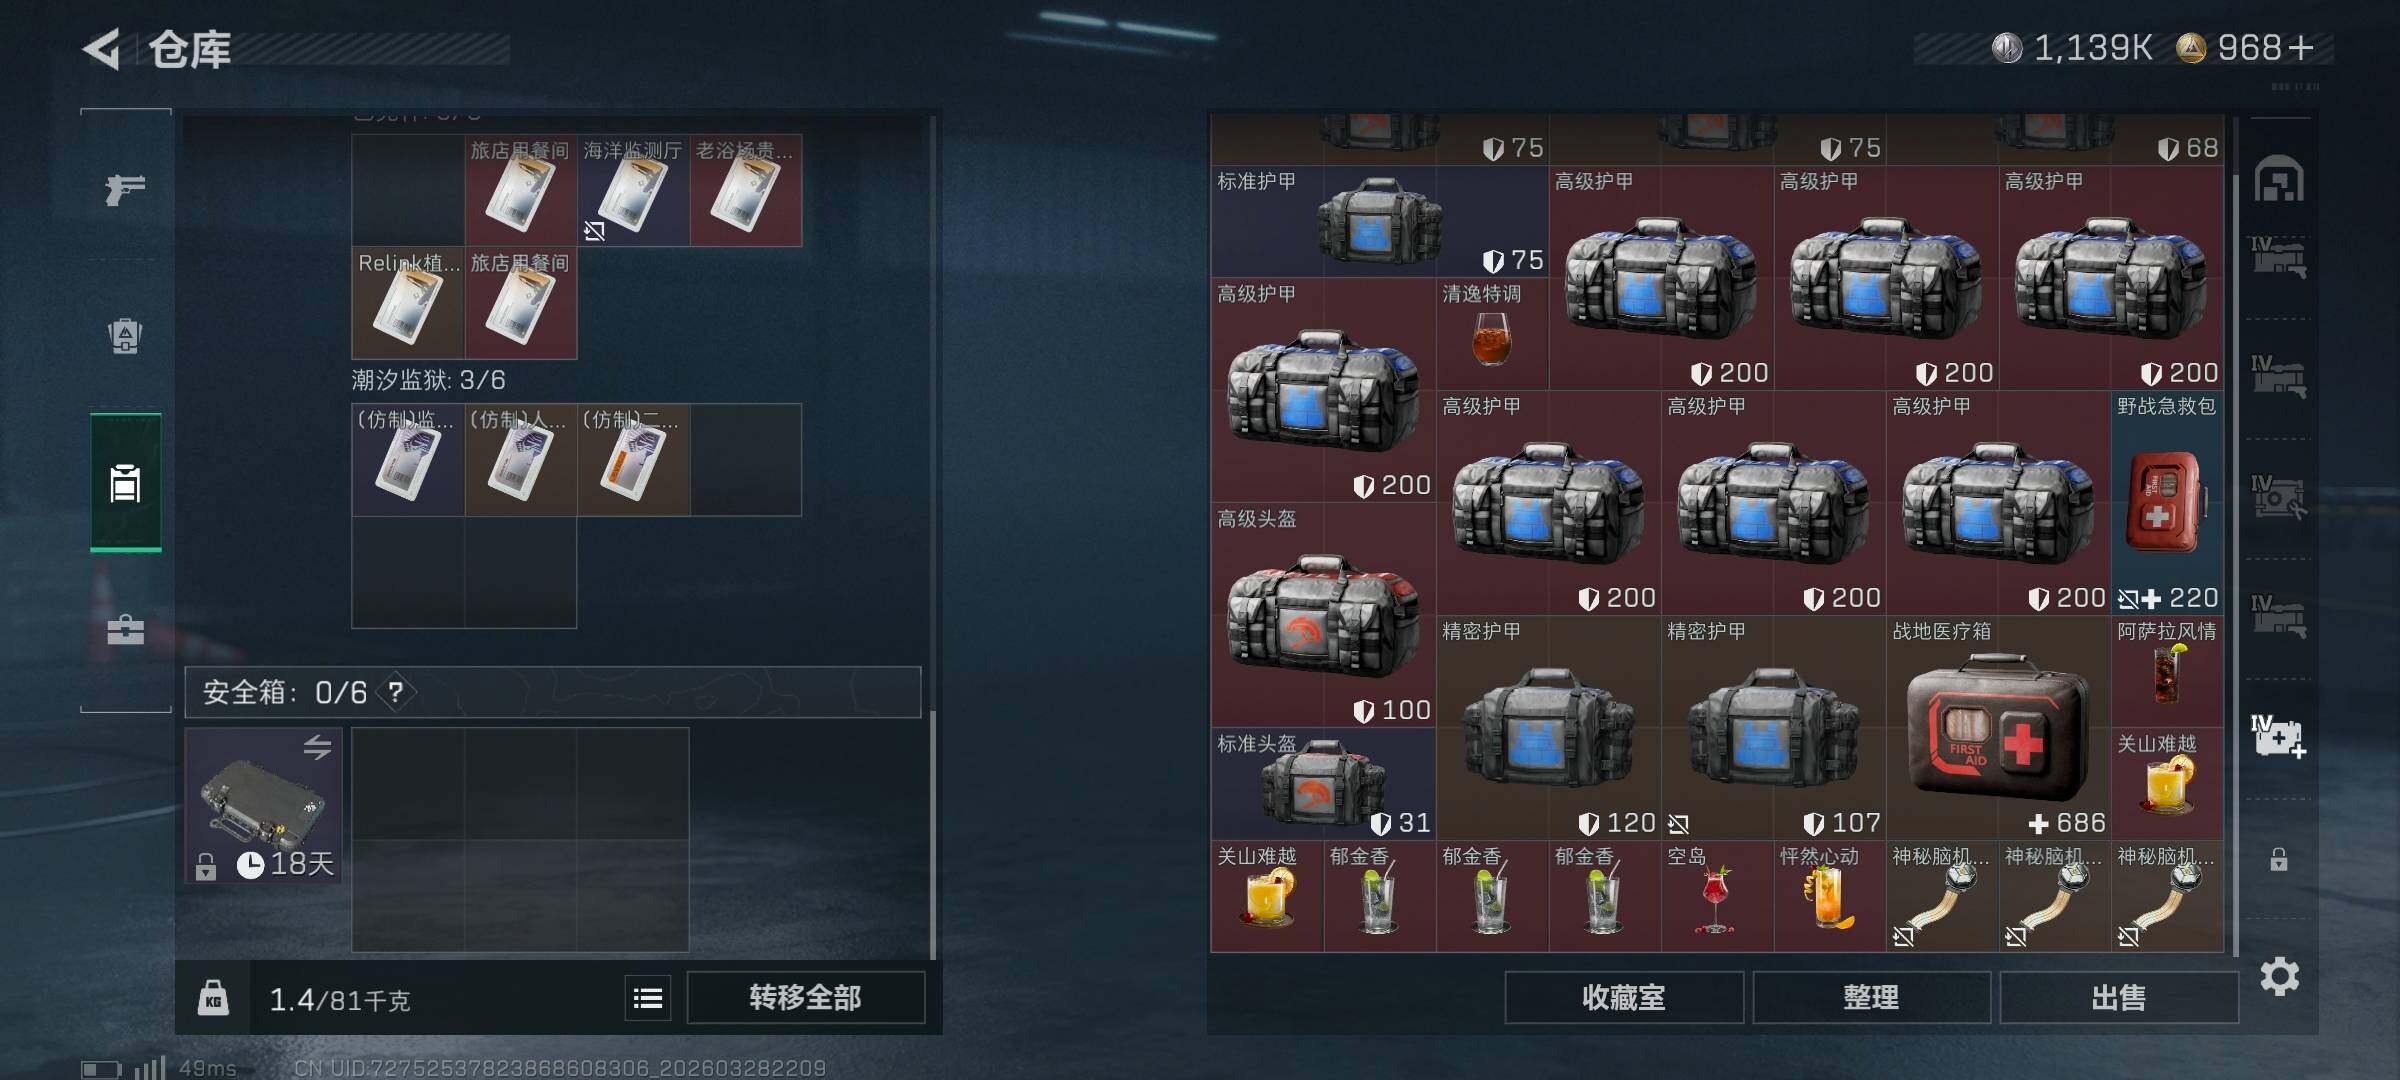Screen dimensions: 2400x1080
Task: Go back using the 仓库 arrow
Action: tap(102, 48)
